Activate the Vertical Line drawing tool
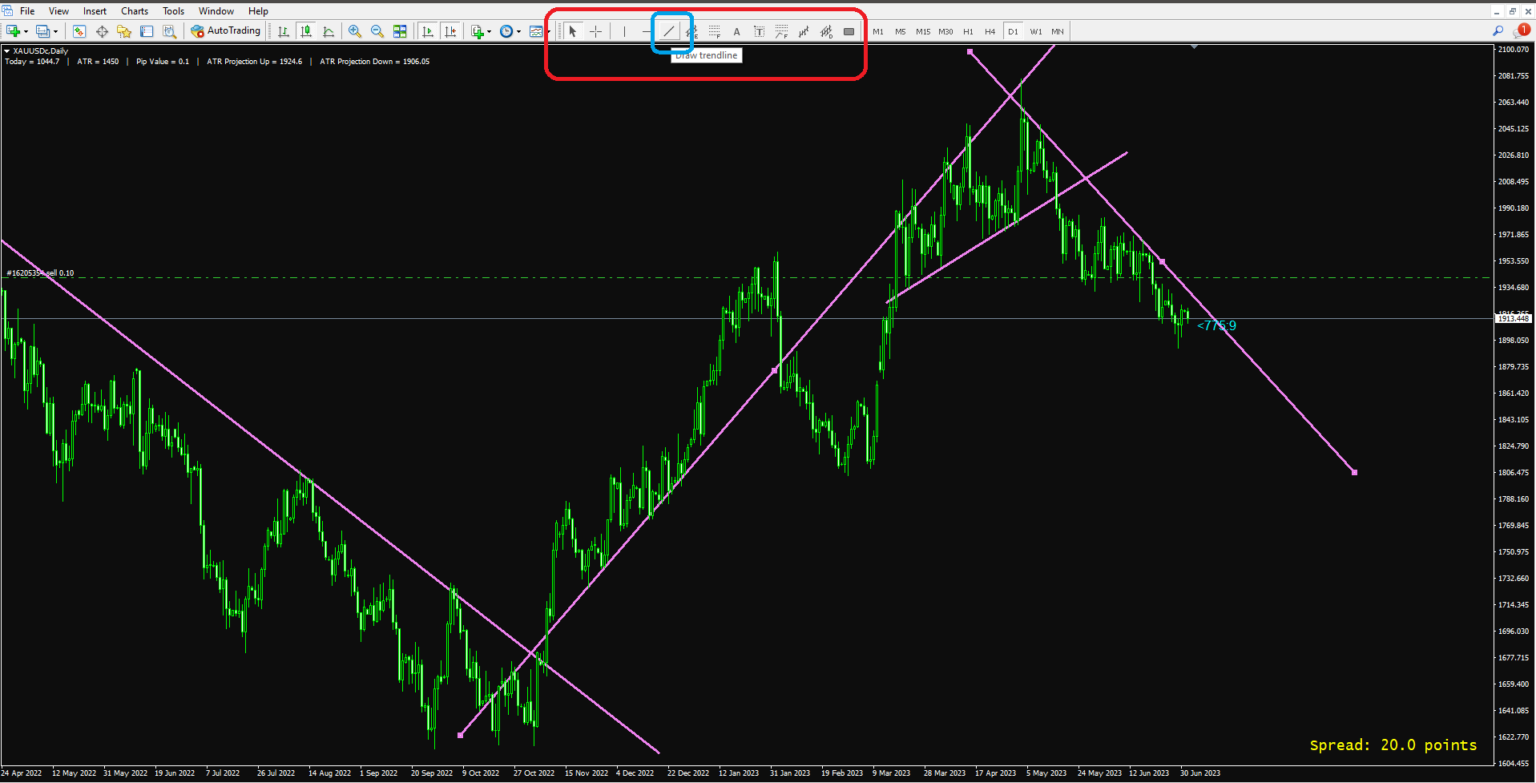The width and height of the screenshot is (1536, 783). (x=623, y=31)
